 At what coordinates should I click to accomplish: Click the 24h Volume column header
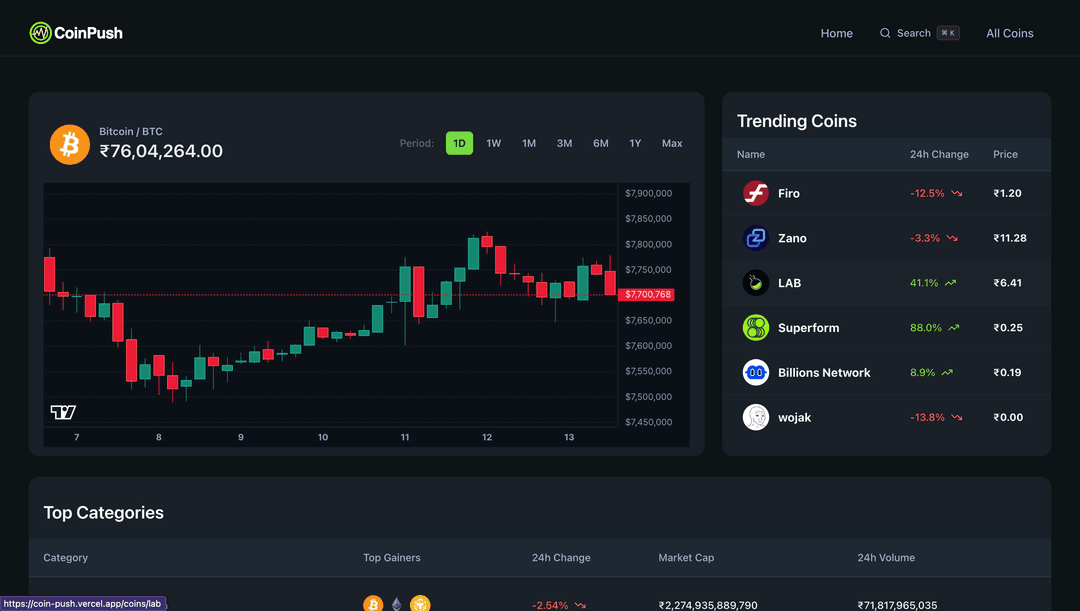886,557
